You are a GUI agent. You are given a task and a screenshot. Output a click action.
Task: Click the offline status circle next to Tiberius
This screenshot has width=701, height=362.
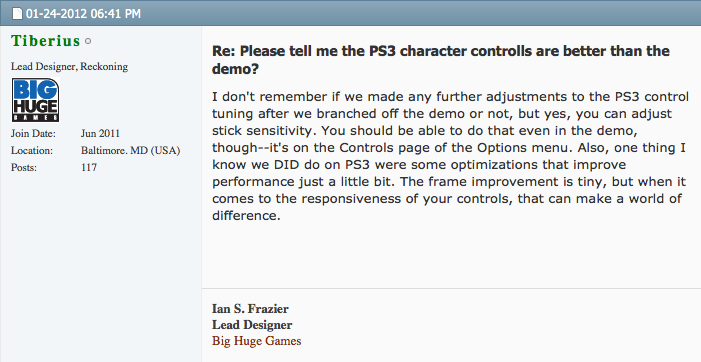click(88, 41)
